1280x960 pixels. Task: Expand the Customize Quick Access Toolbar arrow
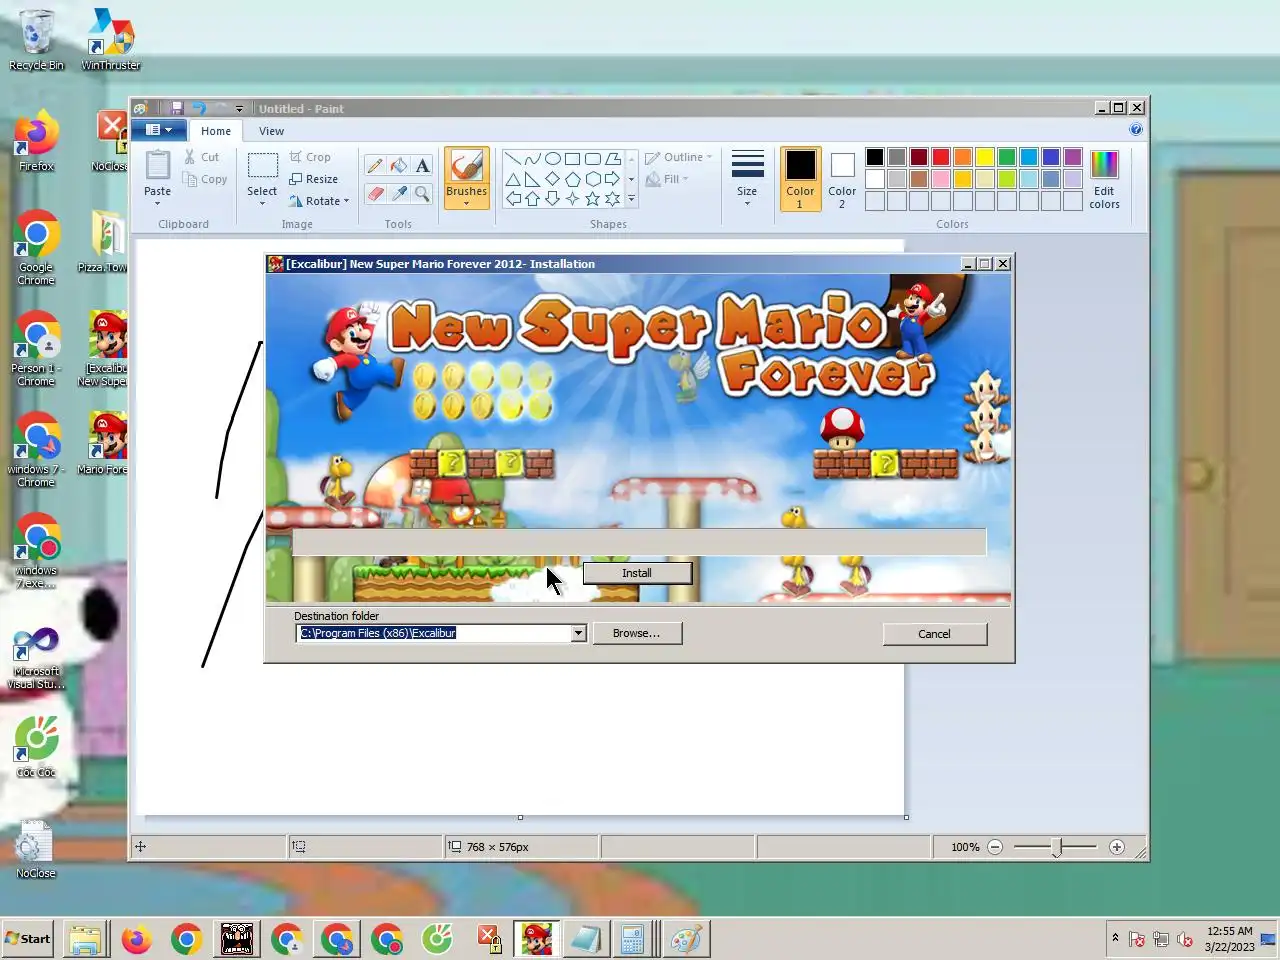tap(239, 108)
